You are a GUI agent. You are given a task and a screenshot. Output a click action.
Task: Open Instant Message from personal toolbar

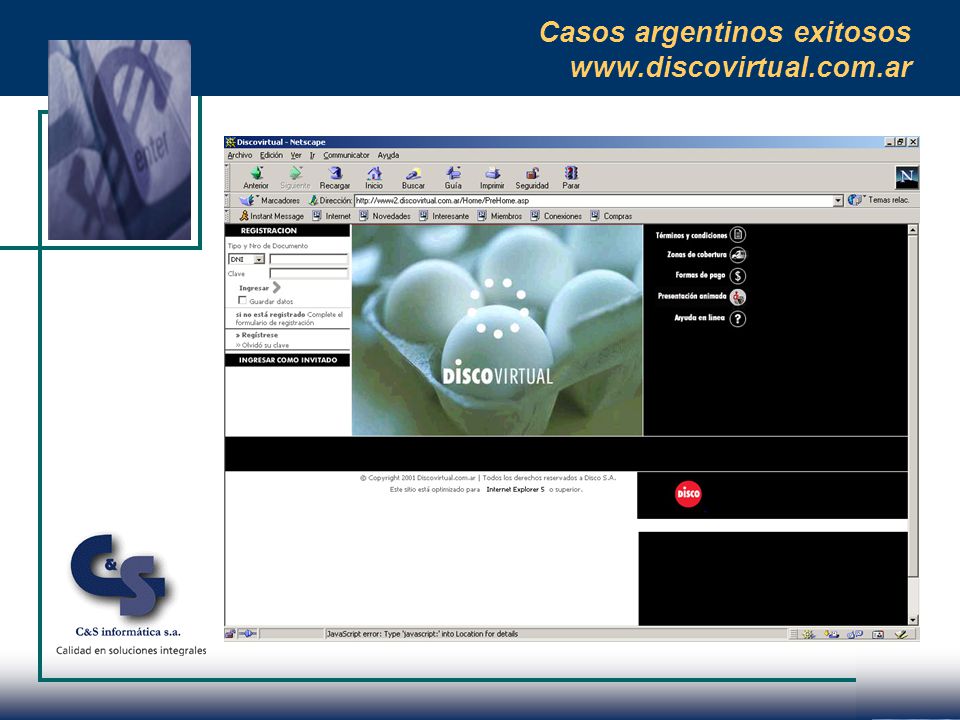[271, 216]
